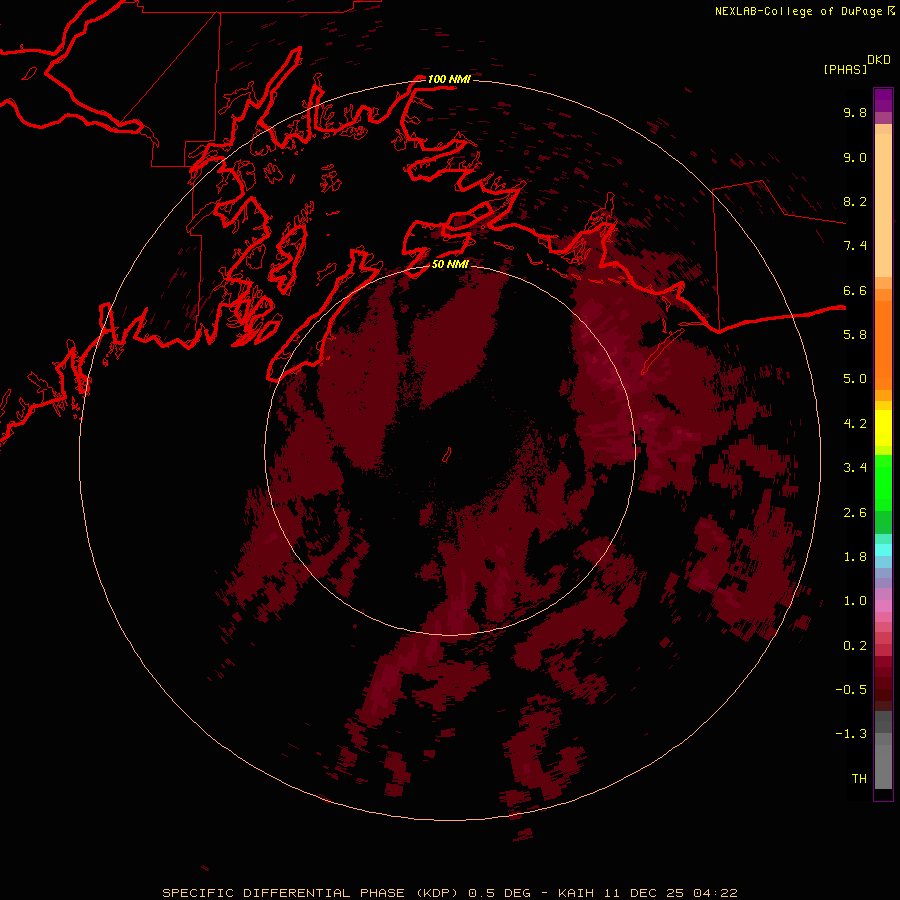
Task: Select the -0.5 legend value
Action: (x=851, y=690)
